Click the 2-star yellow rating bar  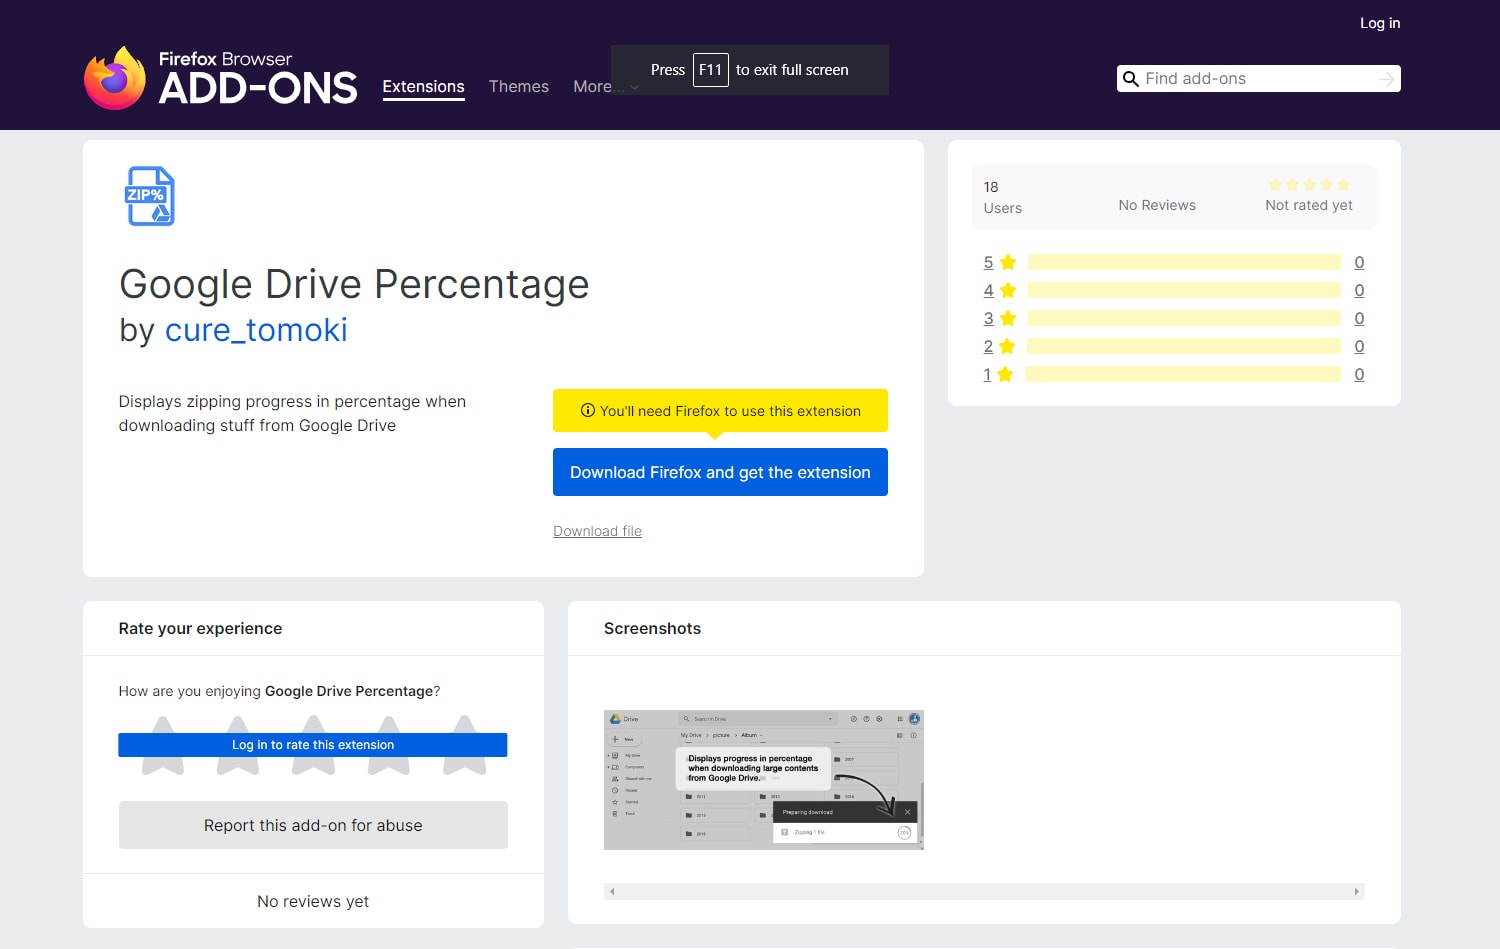pos(1184,346)
